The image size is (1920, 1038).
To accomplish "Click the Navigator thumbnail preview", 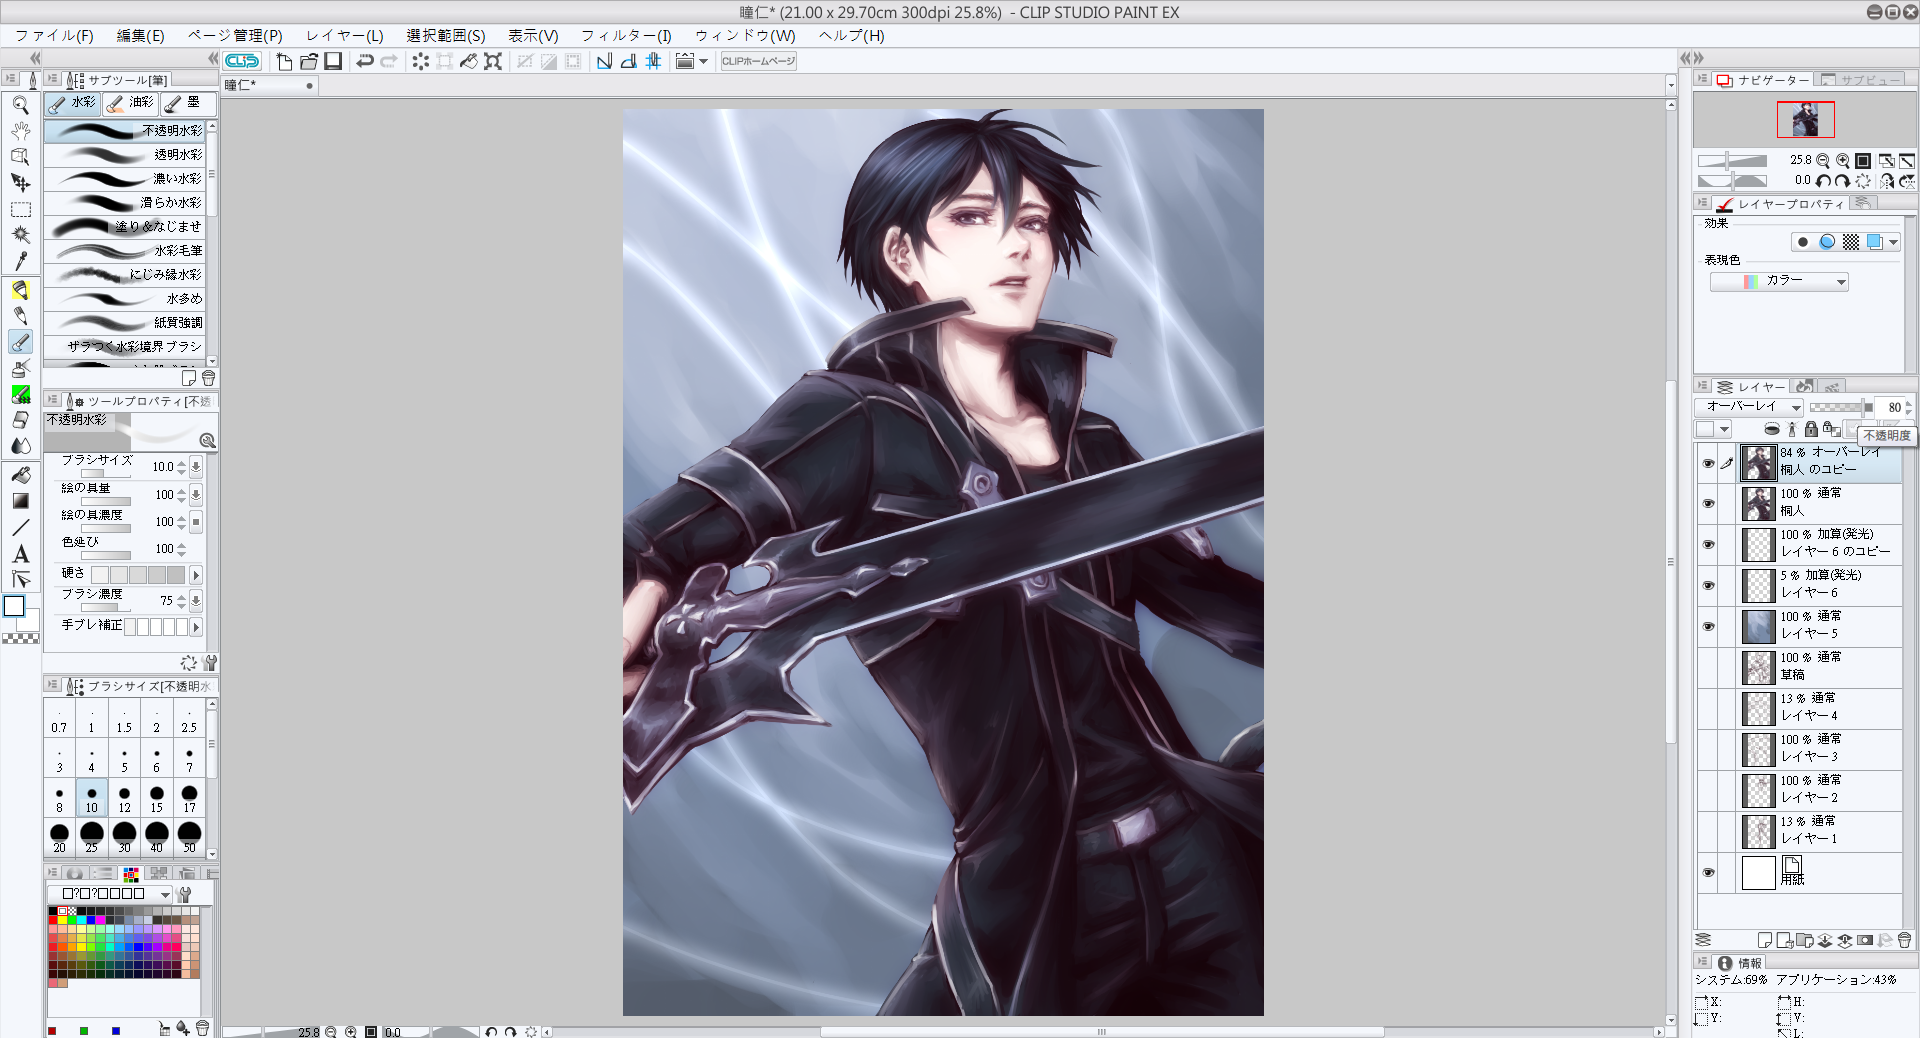I will pos(1805,120).
